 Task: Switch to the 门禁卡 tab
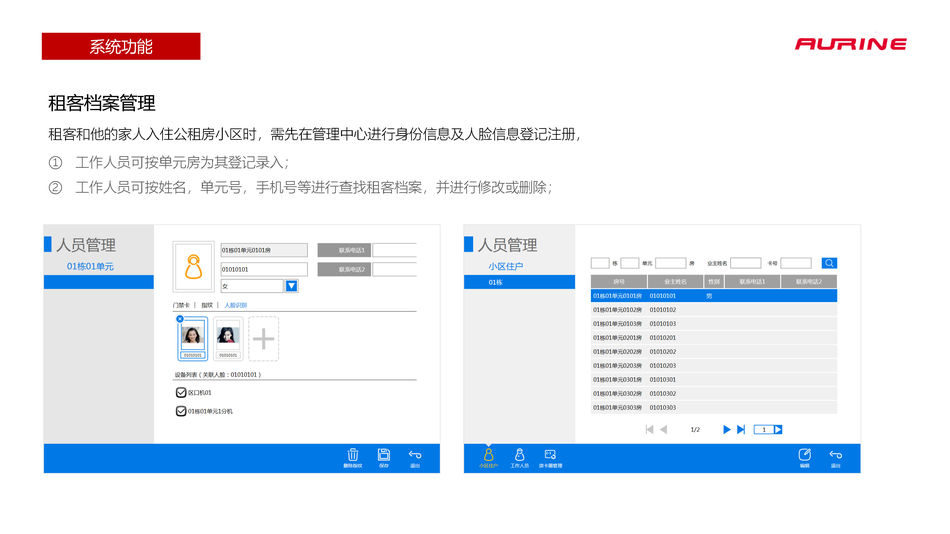click(x=181, y=304)
